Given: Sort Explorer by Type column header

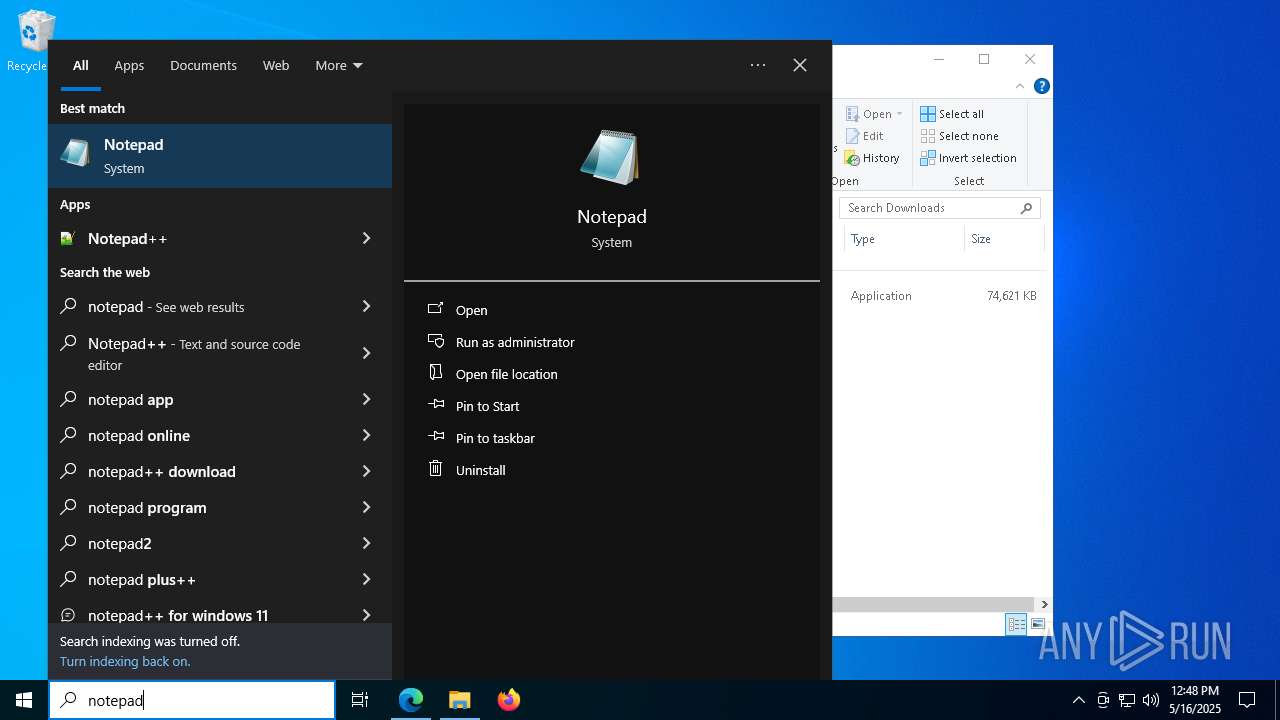Looking at the screenshot, I should point(863,239).
